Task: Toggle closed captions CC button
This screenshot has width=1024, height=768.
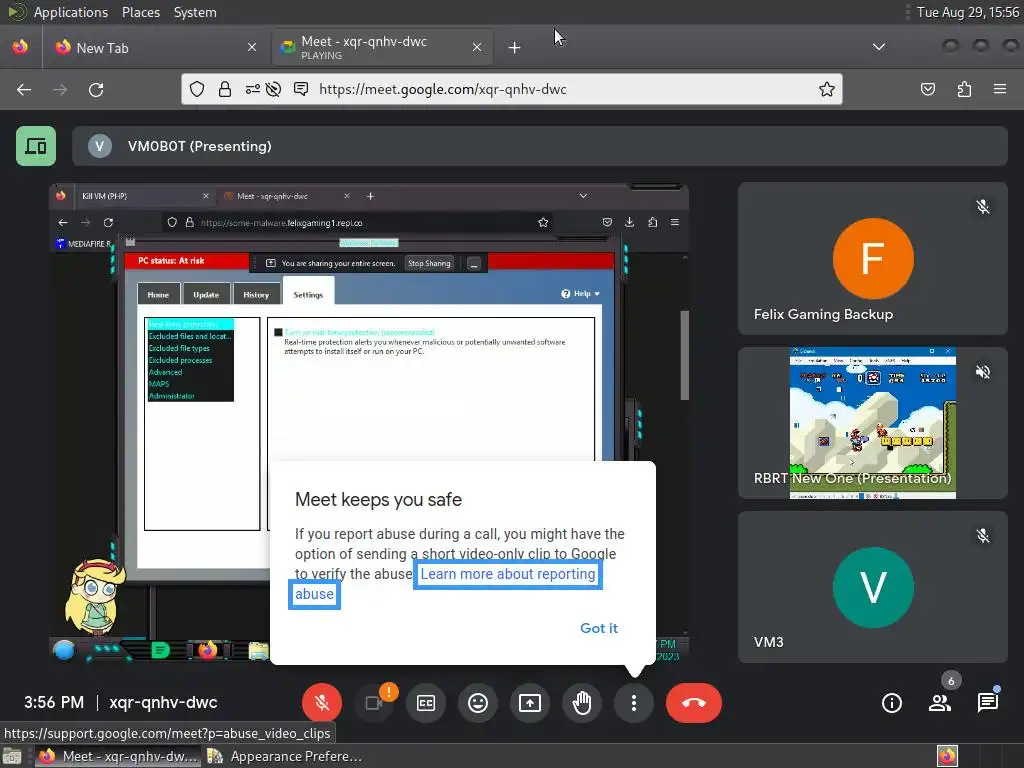Action: [x=426, y=703]
